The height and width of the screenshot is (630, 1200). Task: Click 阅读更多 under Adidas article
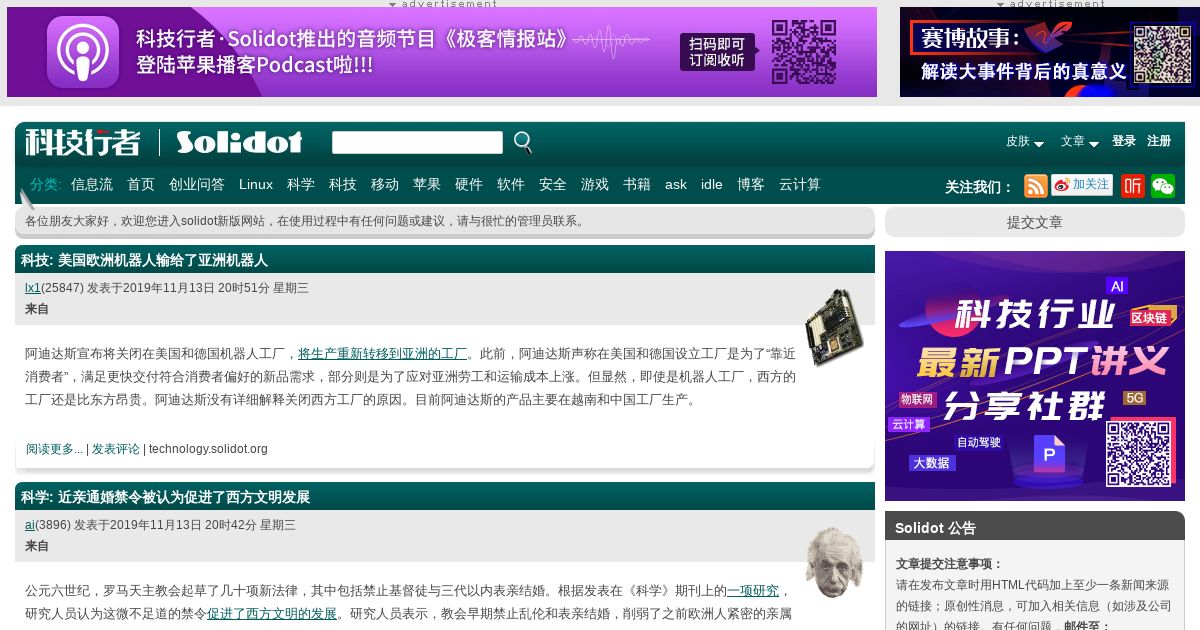[x=54, y=449]
